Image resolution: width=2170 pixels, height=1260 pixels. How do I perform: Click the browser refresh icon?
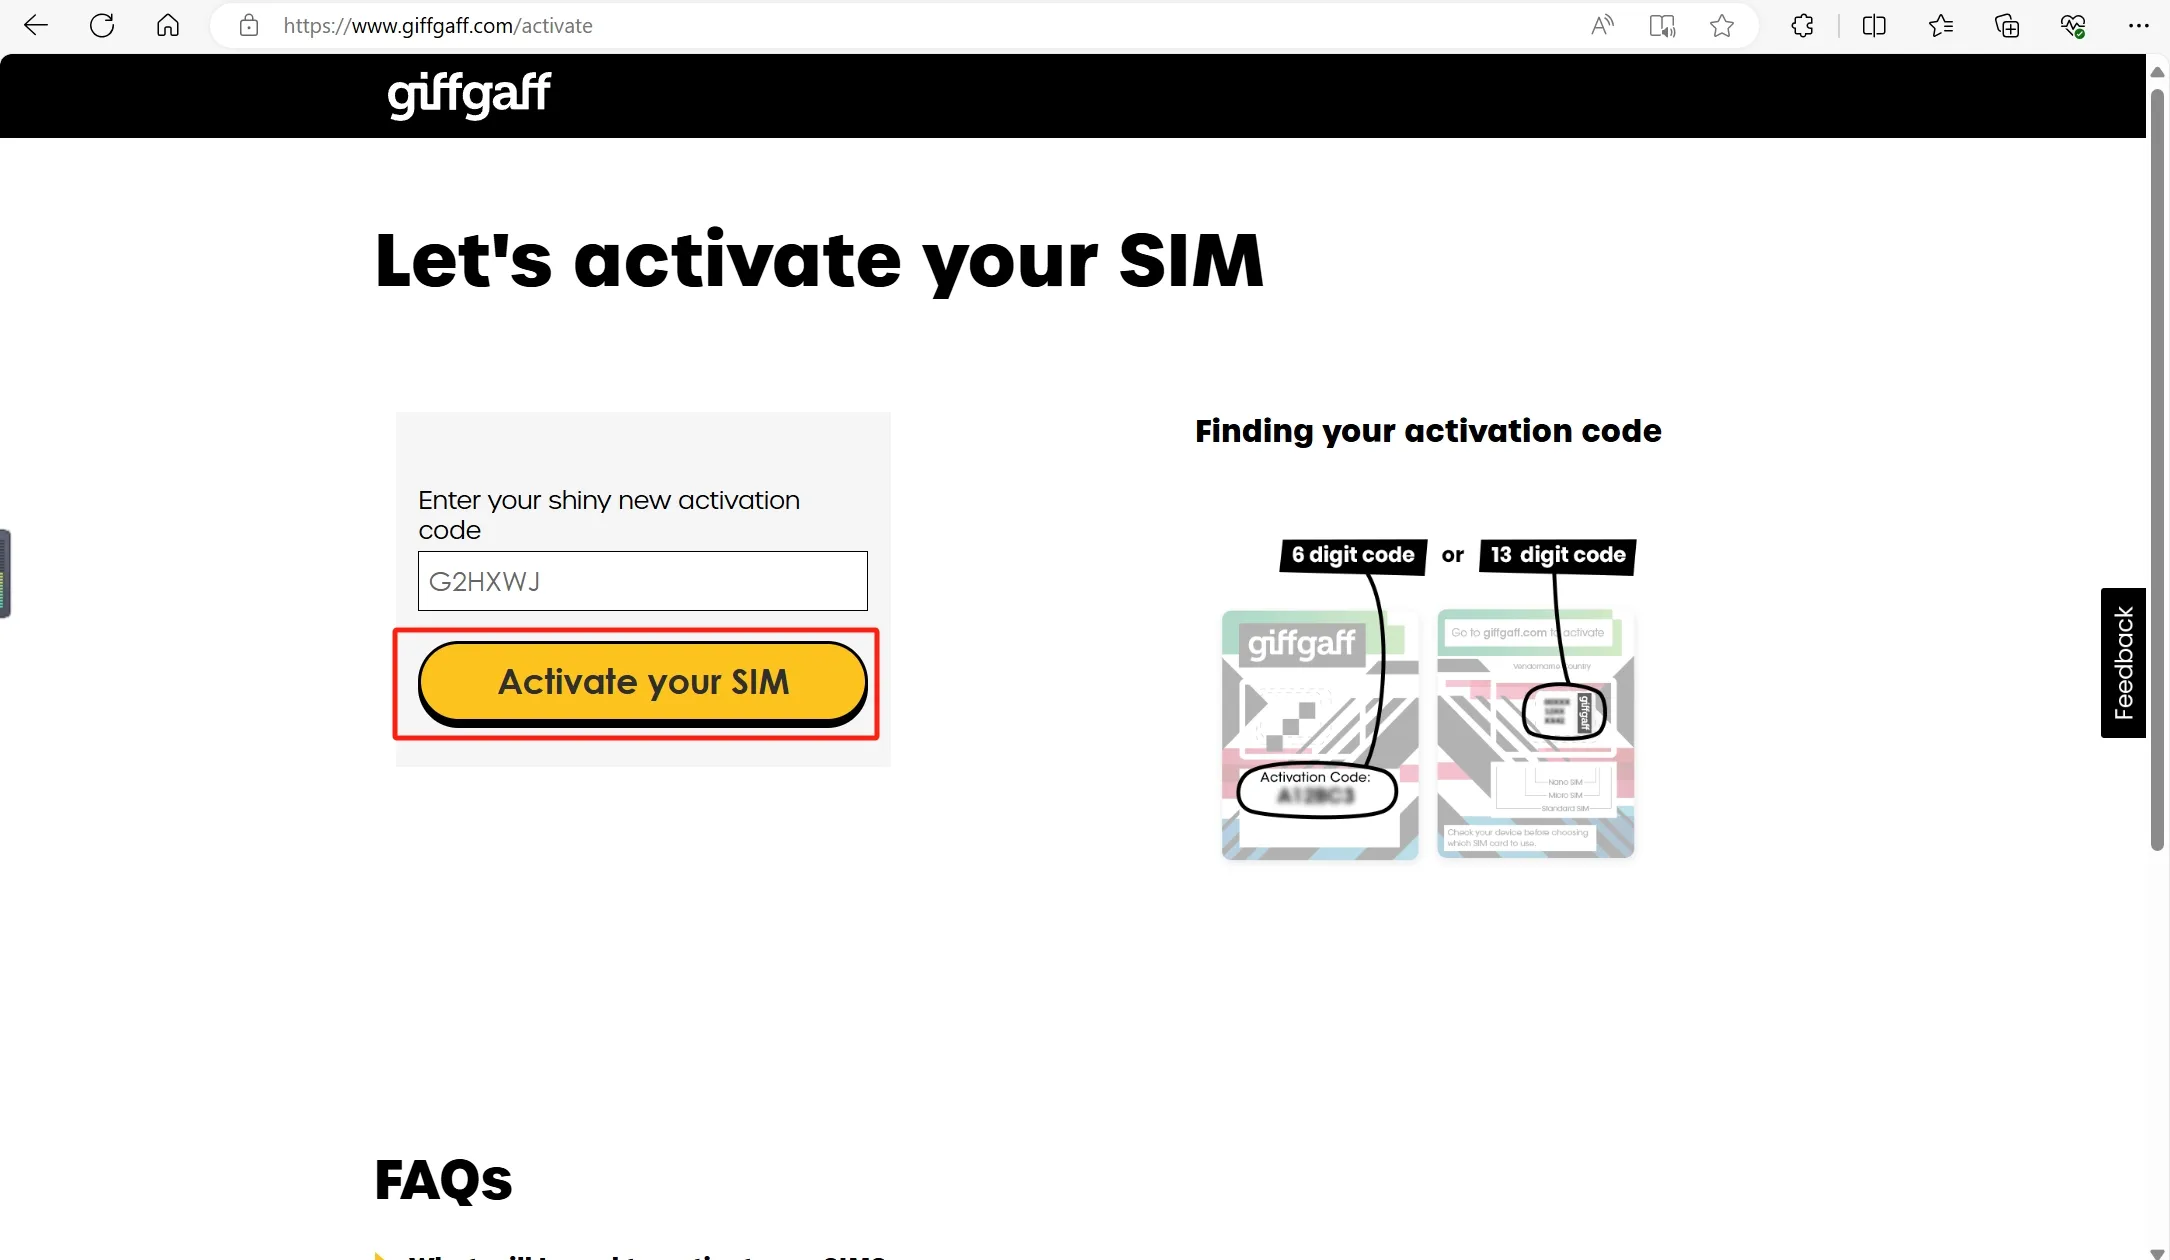pyautogui.click(x=102, y=26)
